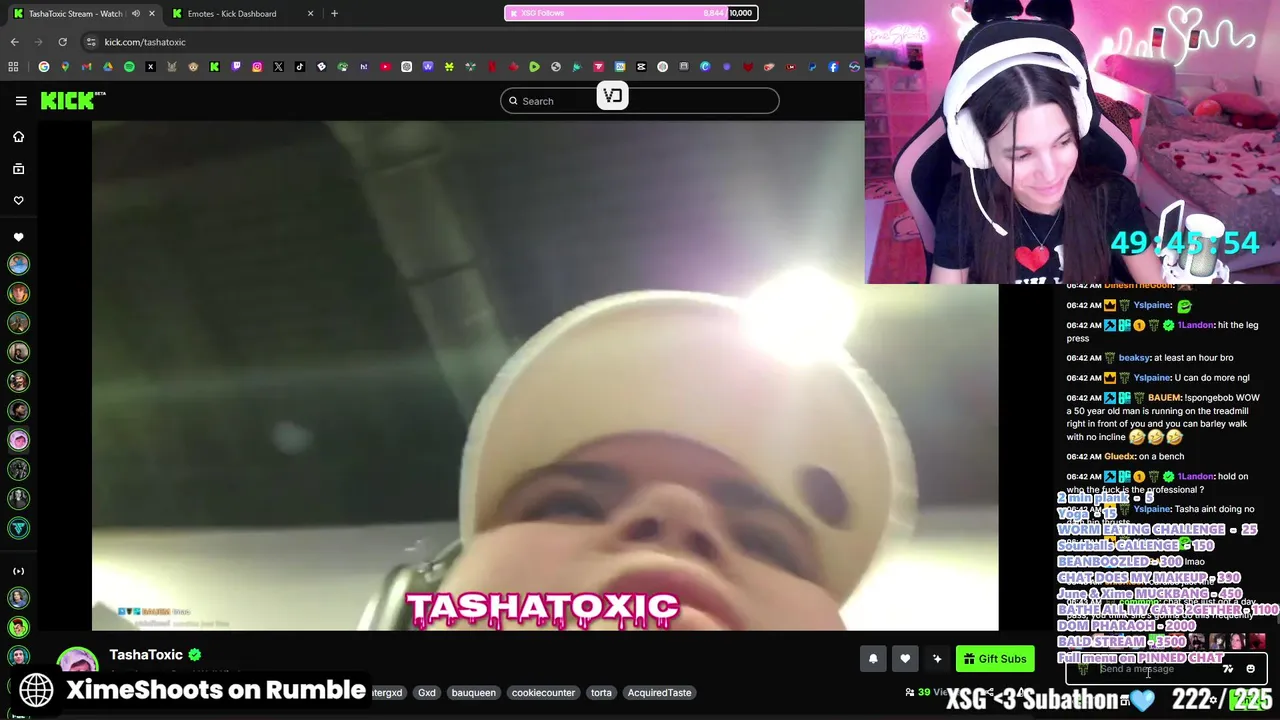The width and height of the screenshot is (1280, 720).
Task: Open TashaToxic channel name link
Action: pos(146,655)
